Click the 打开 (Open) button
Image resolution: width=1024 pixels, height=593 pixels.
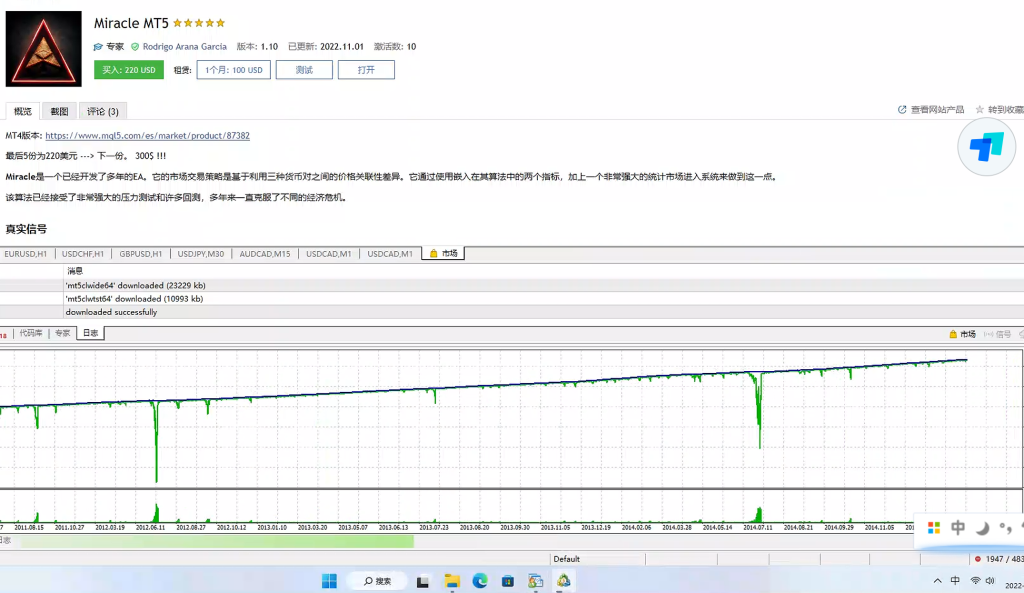(366, 70)
